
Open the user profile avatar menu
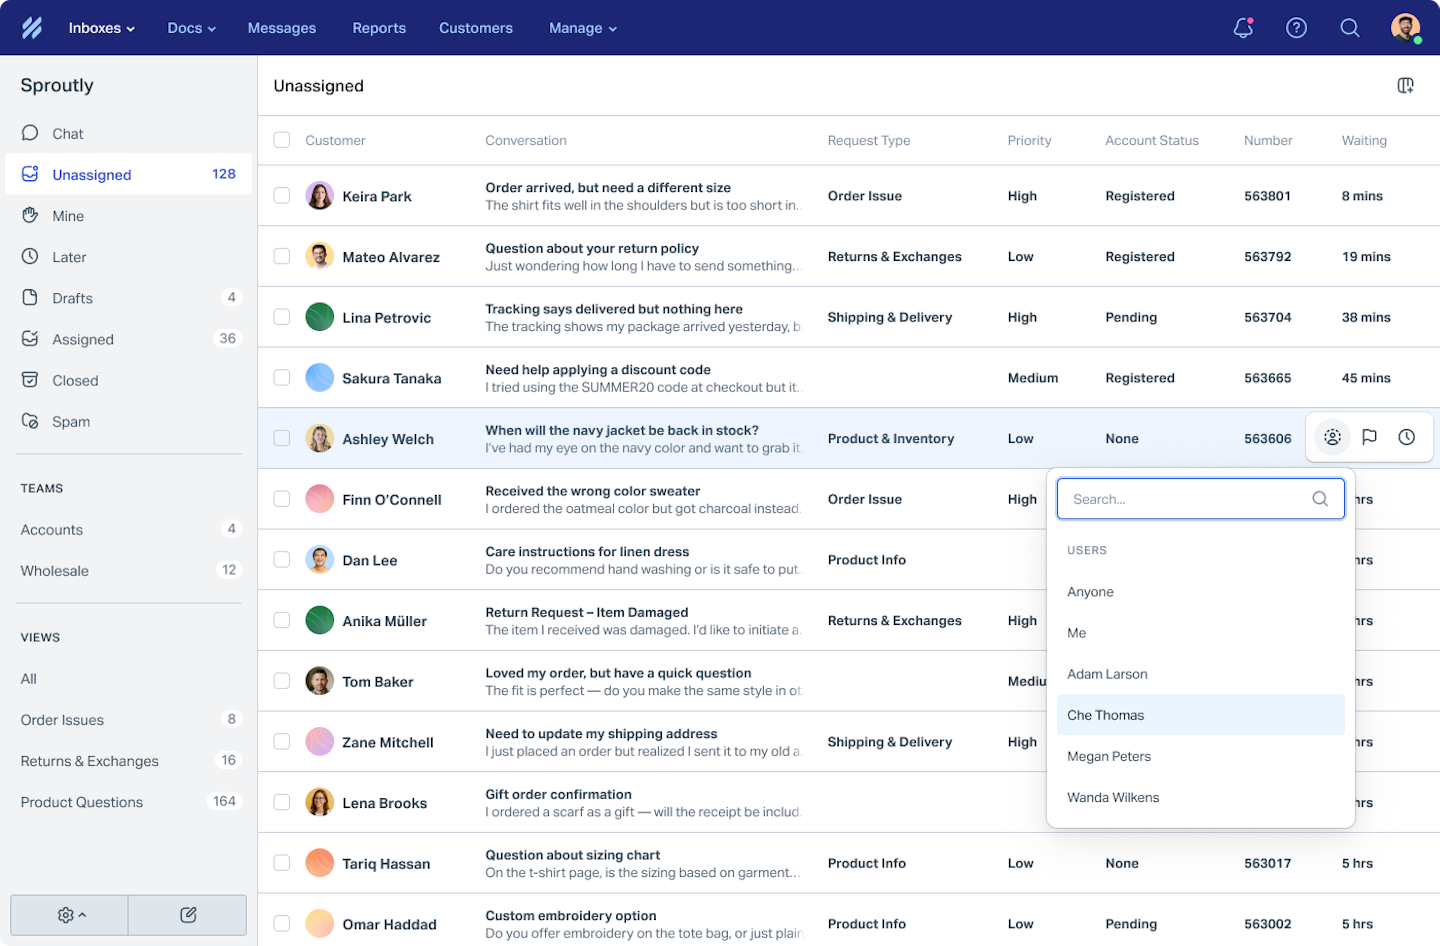(x=1405, y=28)
